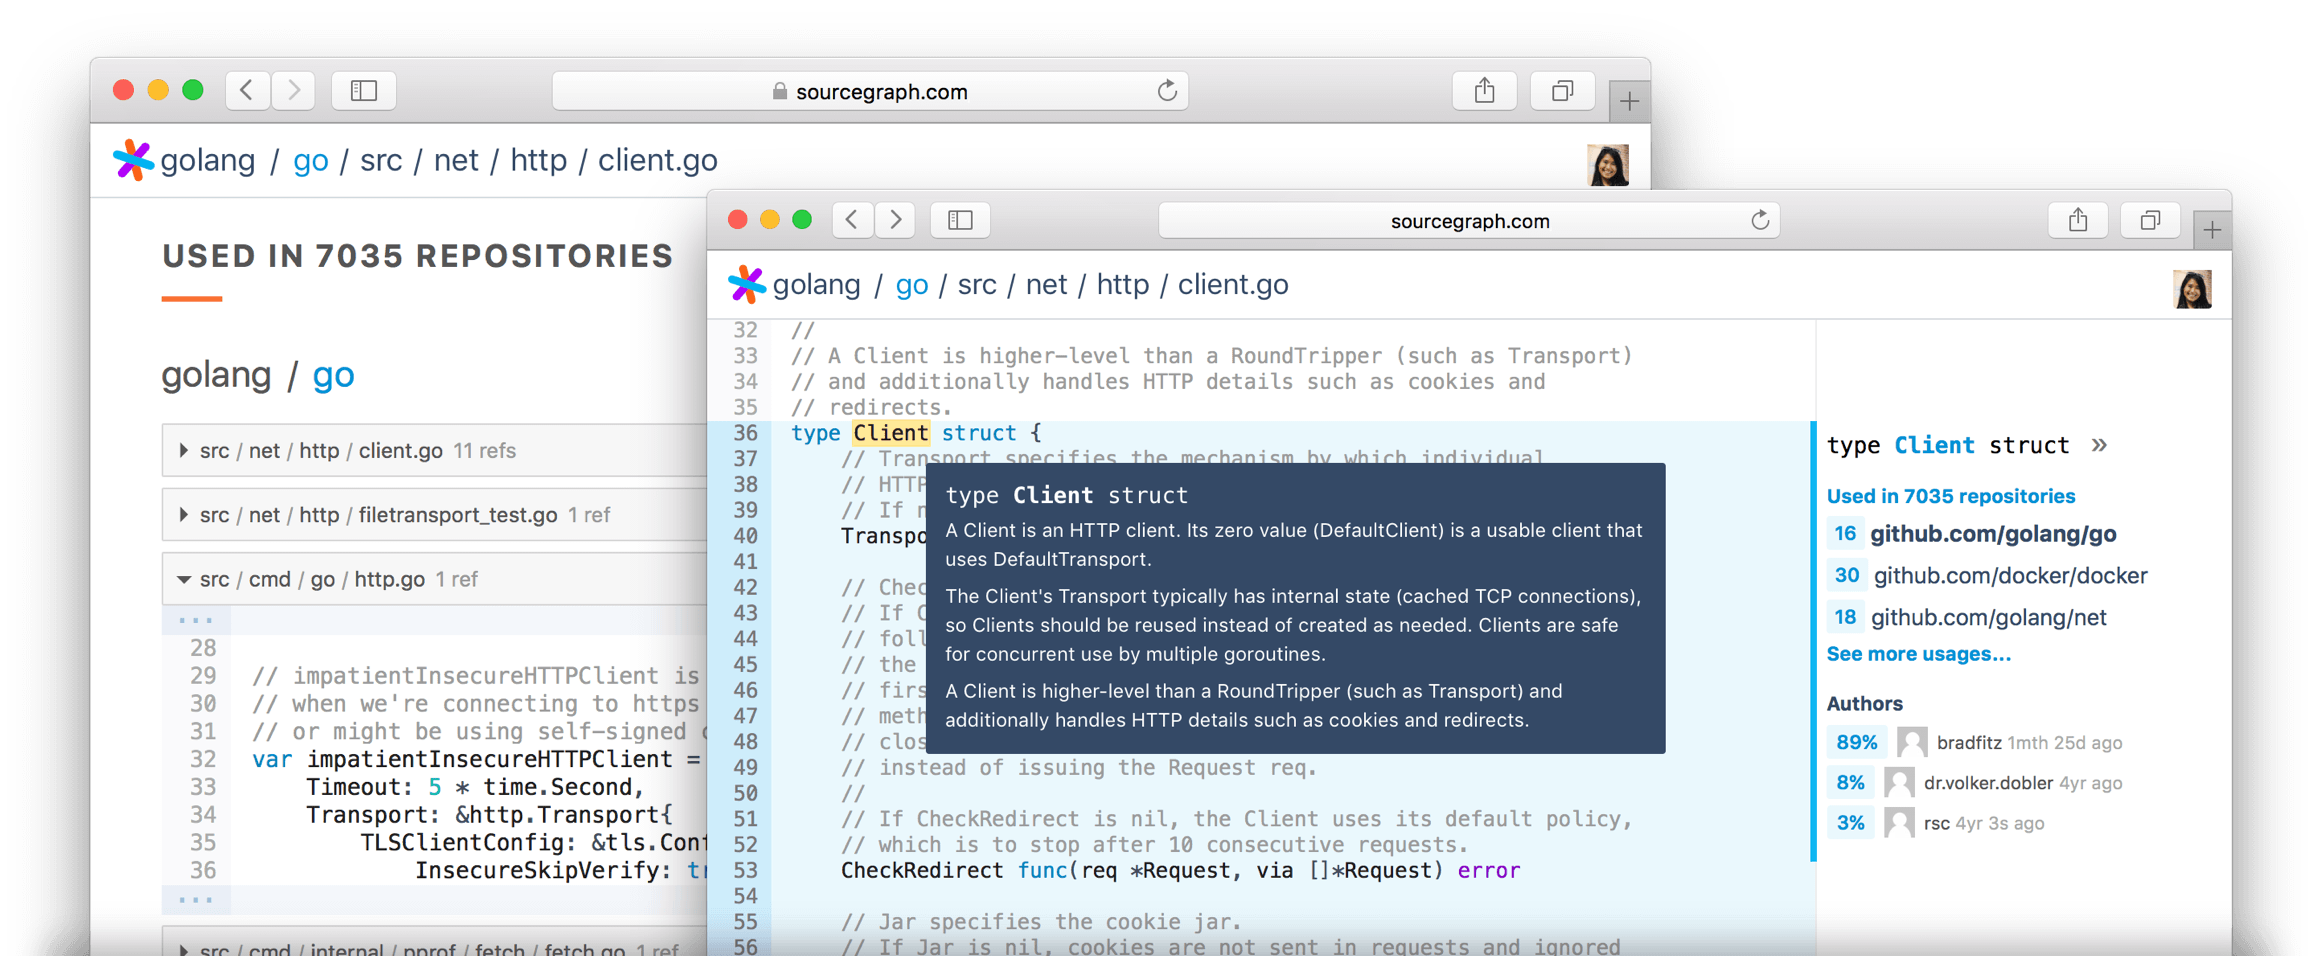Click bradfitz author name
This screenshot has height=956, width=2308.
1969,742
